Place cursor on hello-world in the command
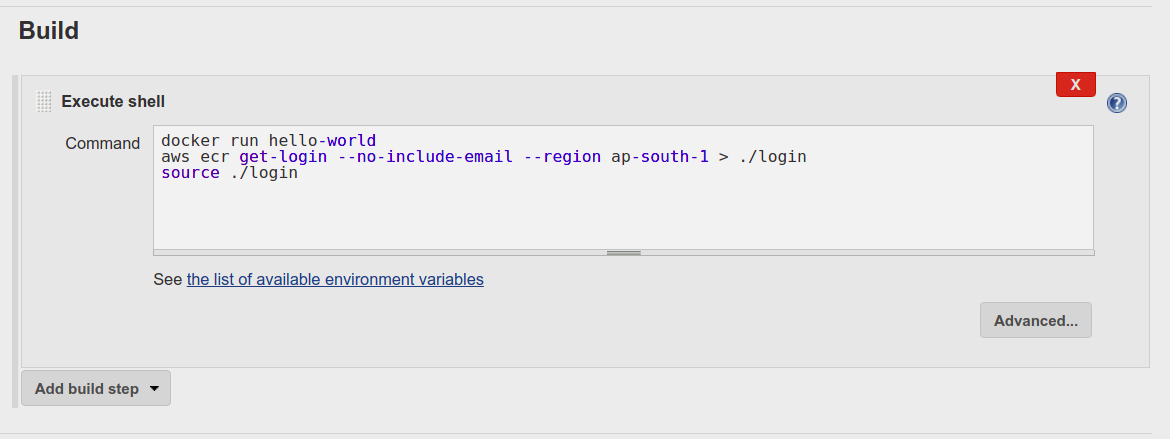The image size is (1170, 439). click(322, 140)
